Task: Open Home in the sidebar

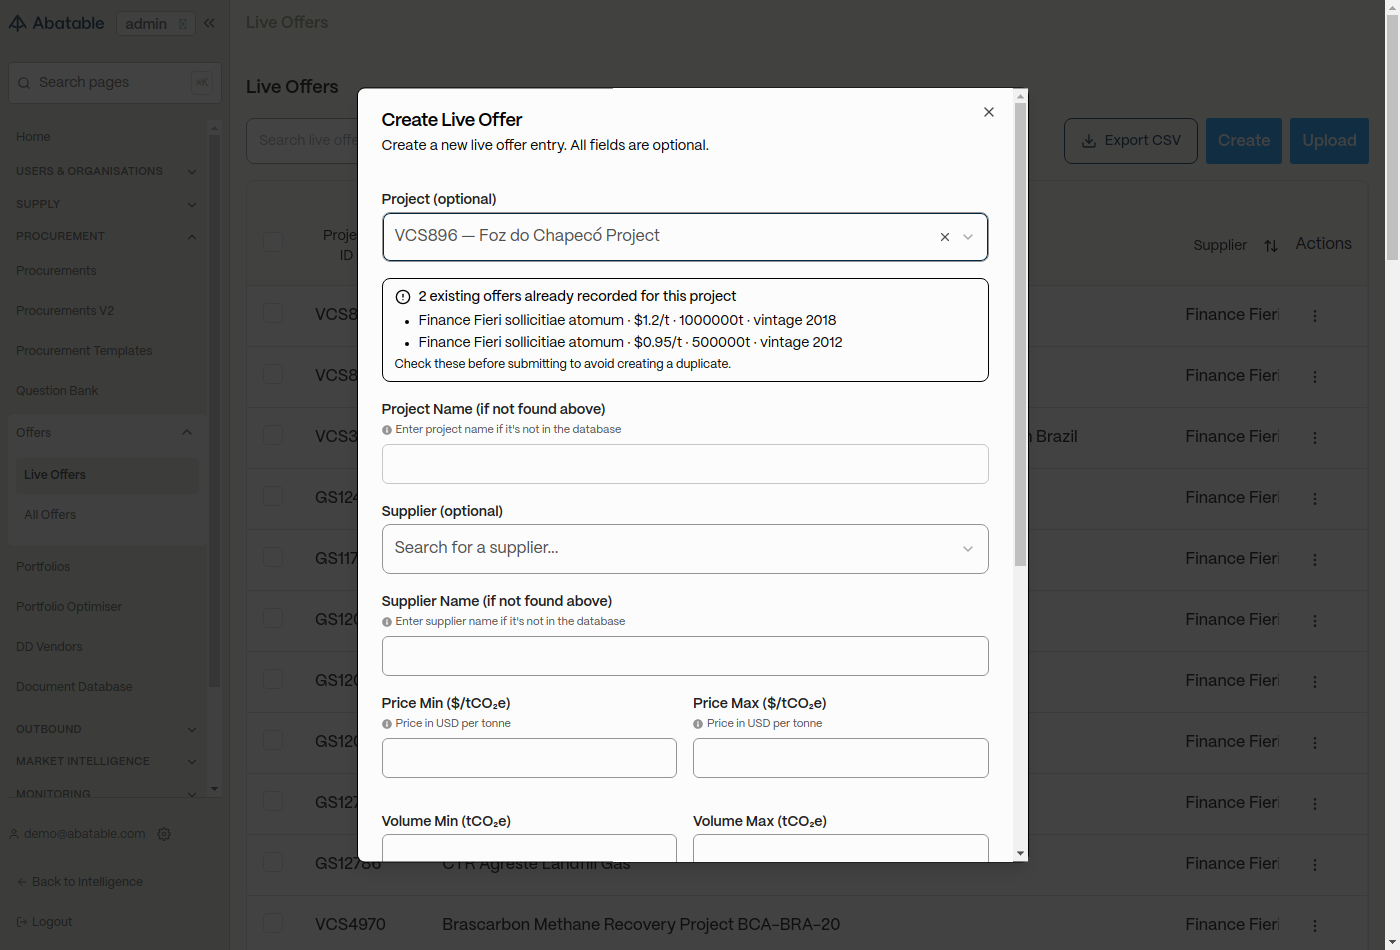Action: coord(33,137)
